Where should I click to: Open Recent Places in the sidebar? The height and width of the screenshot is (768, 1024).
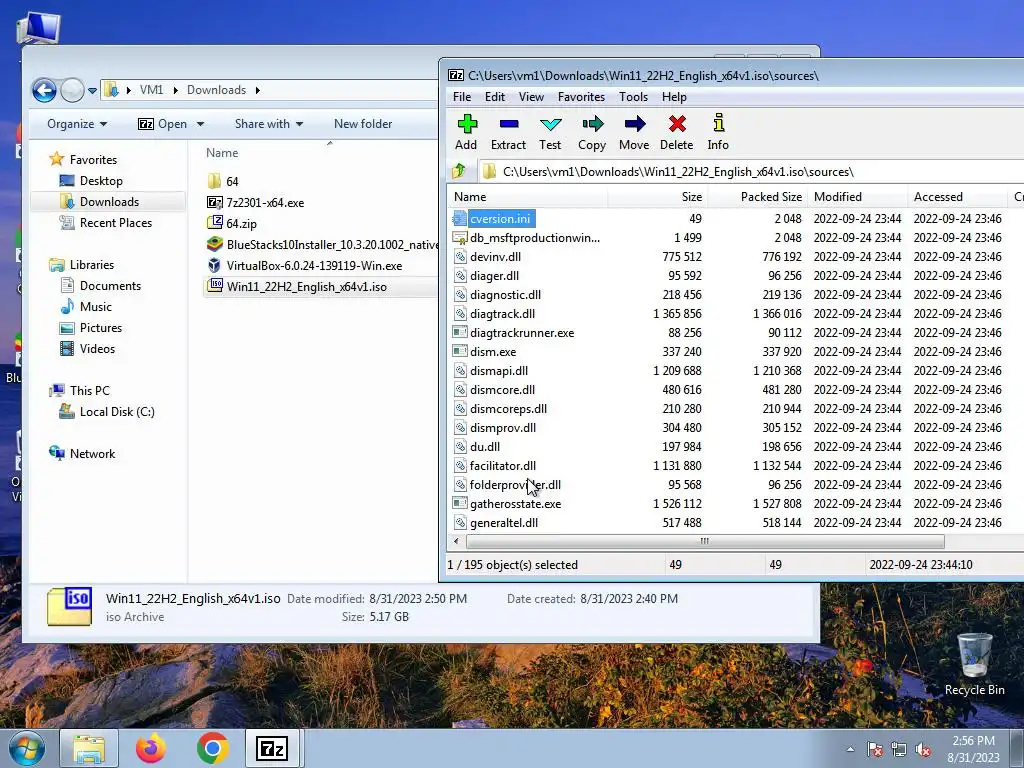point(116,223)
